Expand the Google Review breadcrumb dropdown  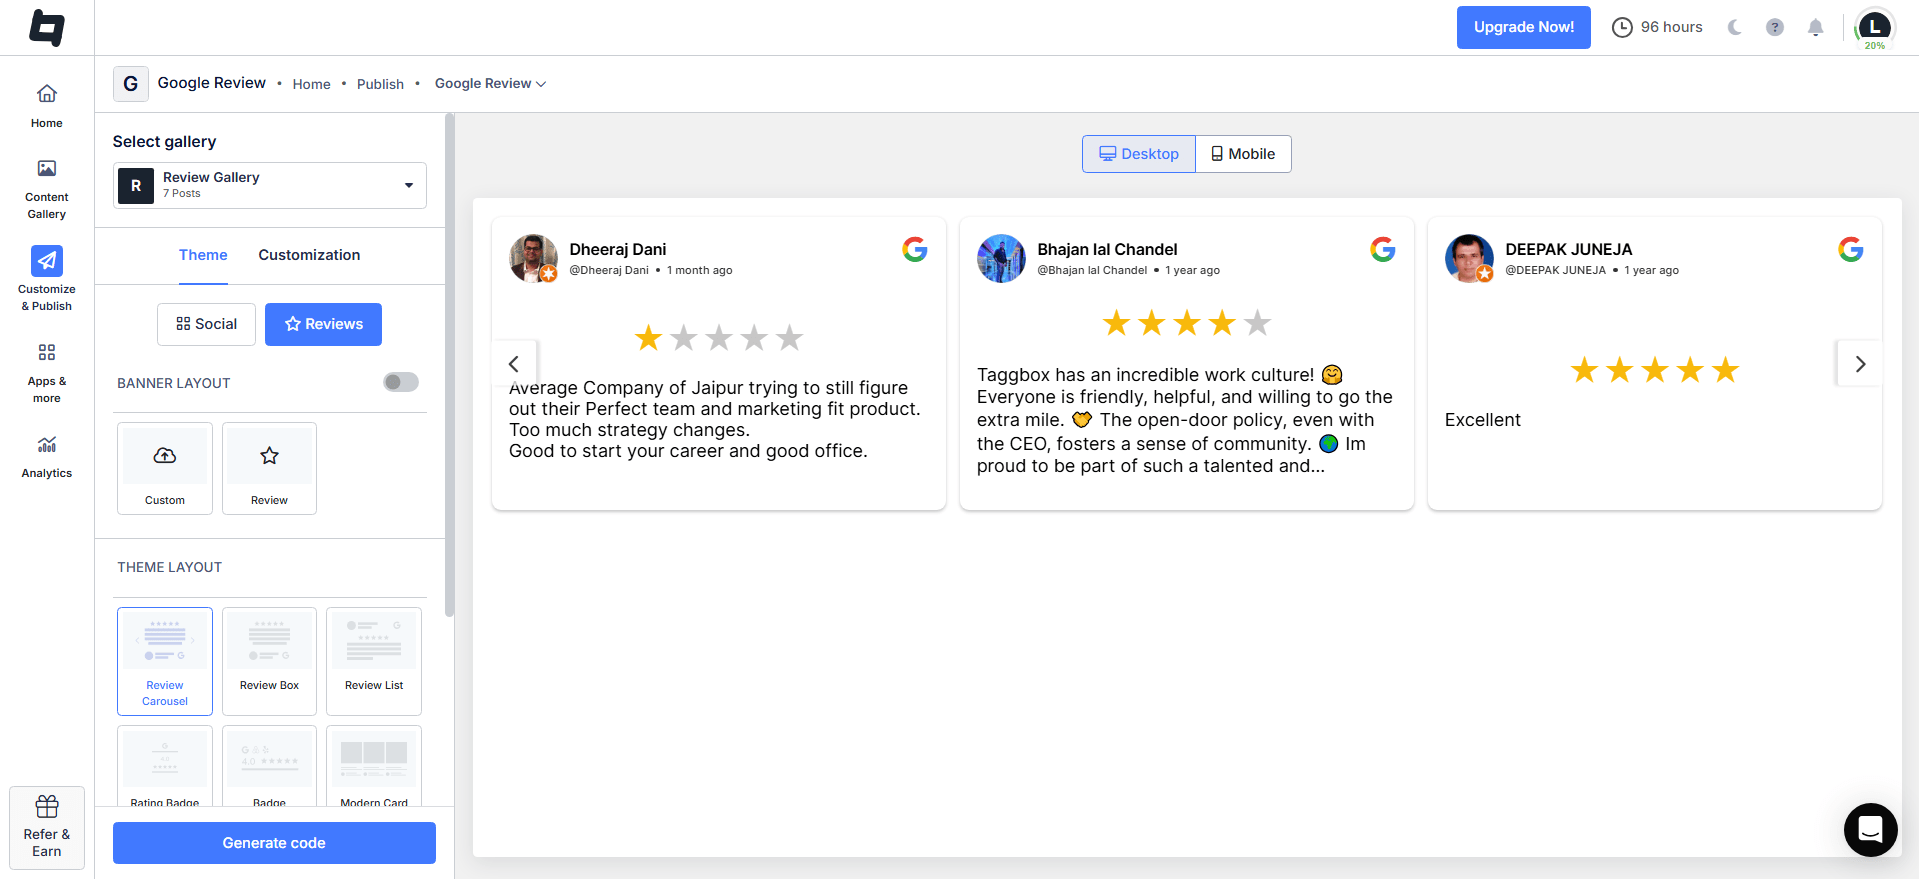490,84
